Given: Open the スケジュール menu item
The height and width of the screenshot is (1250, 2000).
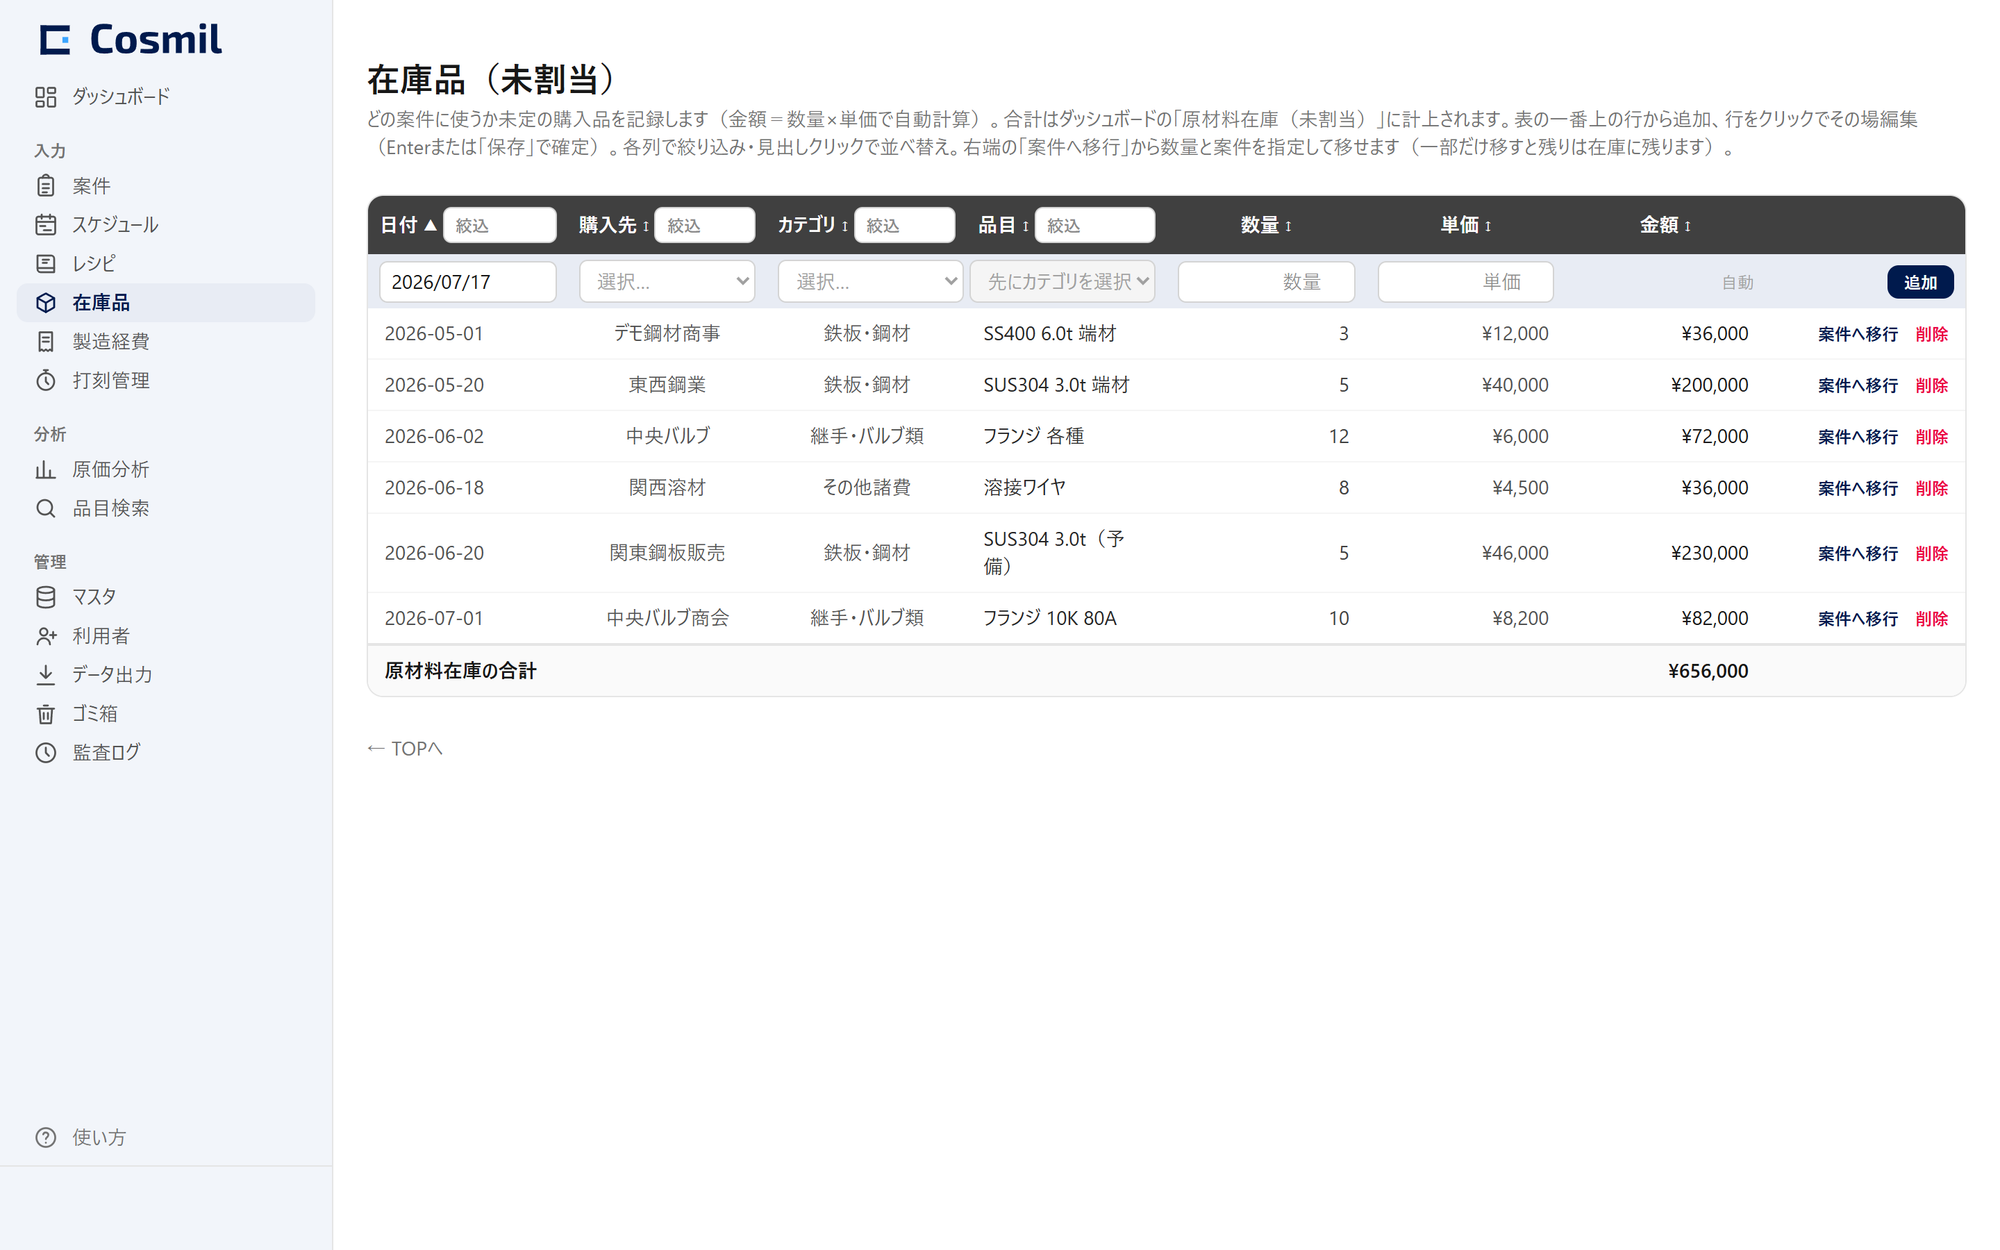Looking at the screenshot, I should click(x=166, y=225).
